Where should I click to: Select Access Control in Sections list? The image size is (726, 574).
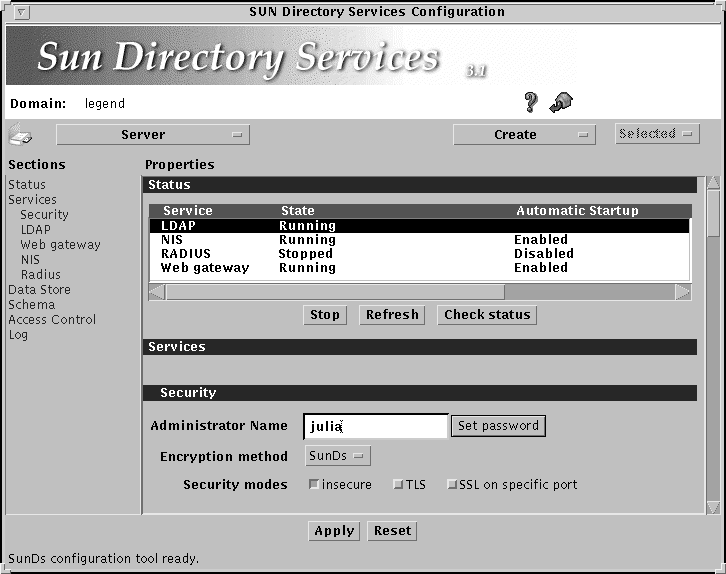[x=52, y=319]
